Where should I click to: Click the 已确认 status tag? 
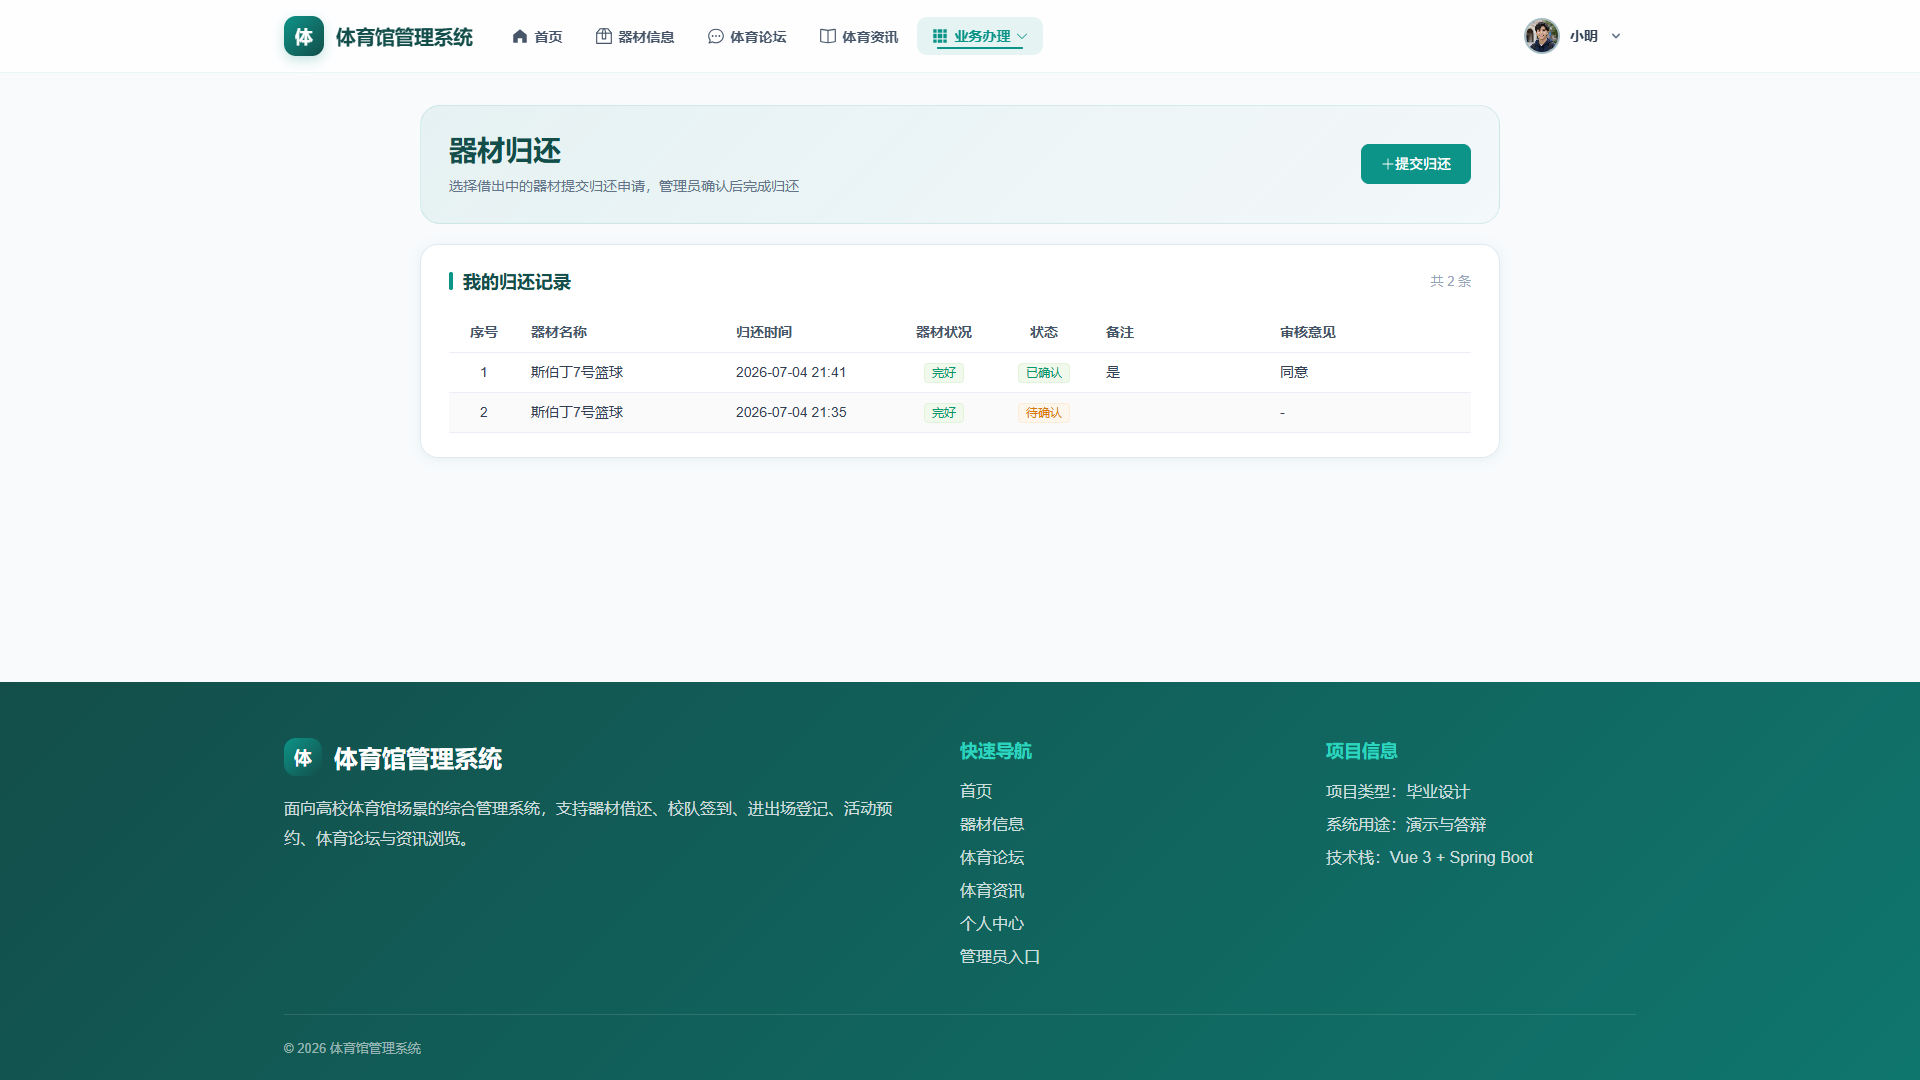[1044, 373]
